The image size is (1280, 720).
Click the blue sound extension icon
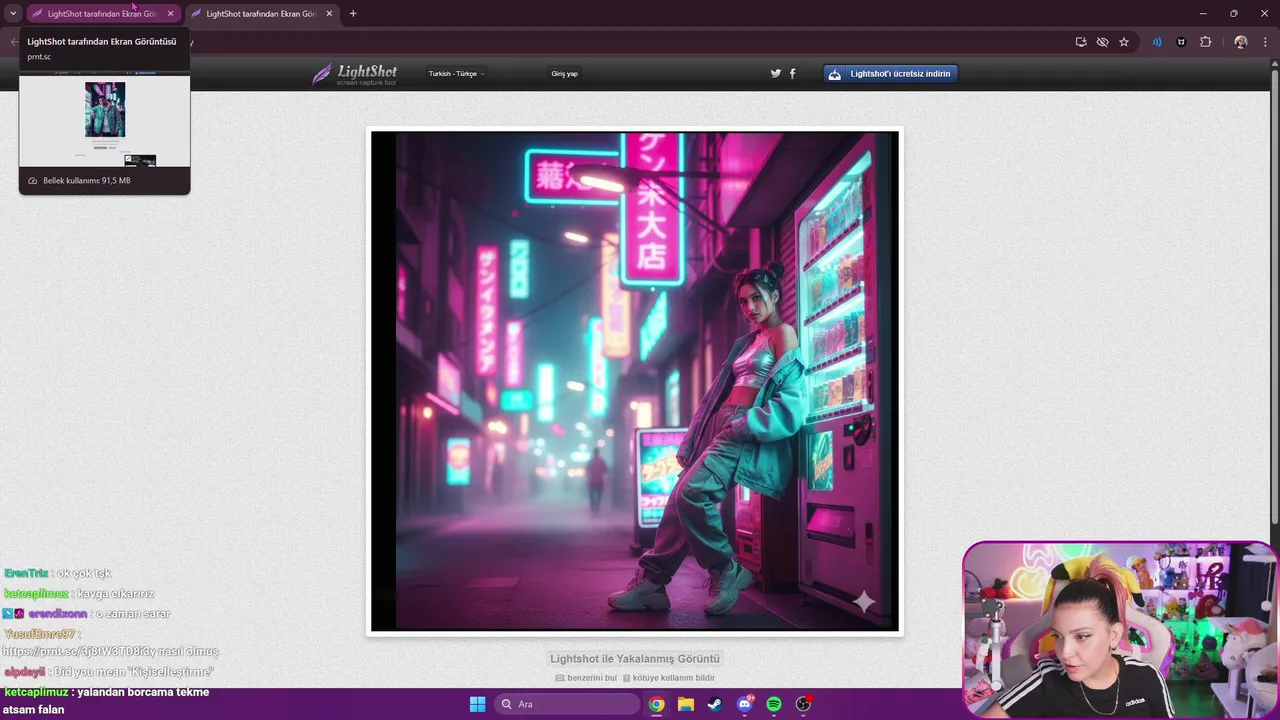pos(1157,42)
